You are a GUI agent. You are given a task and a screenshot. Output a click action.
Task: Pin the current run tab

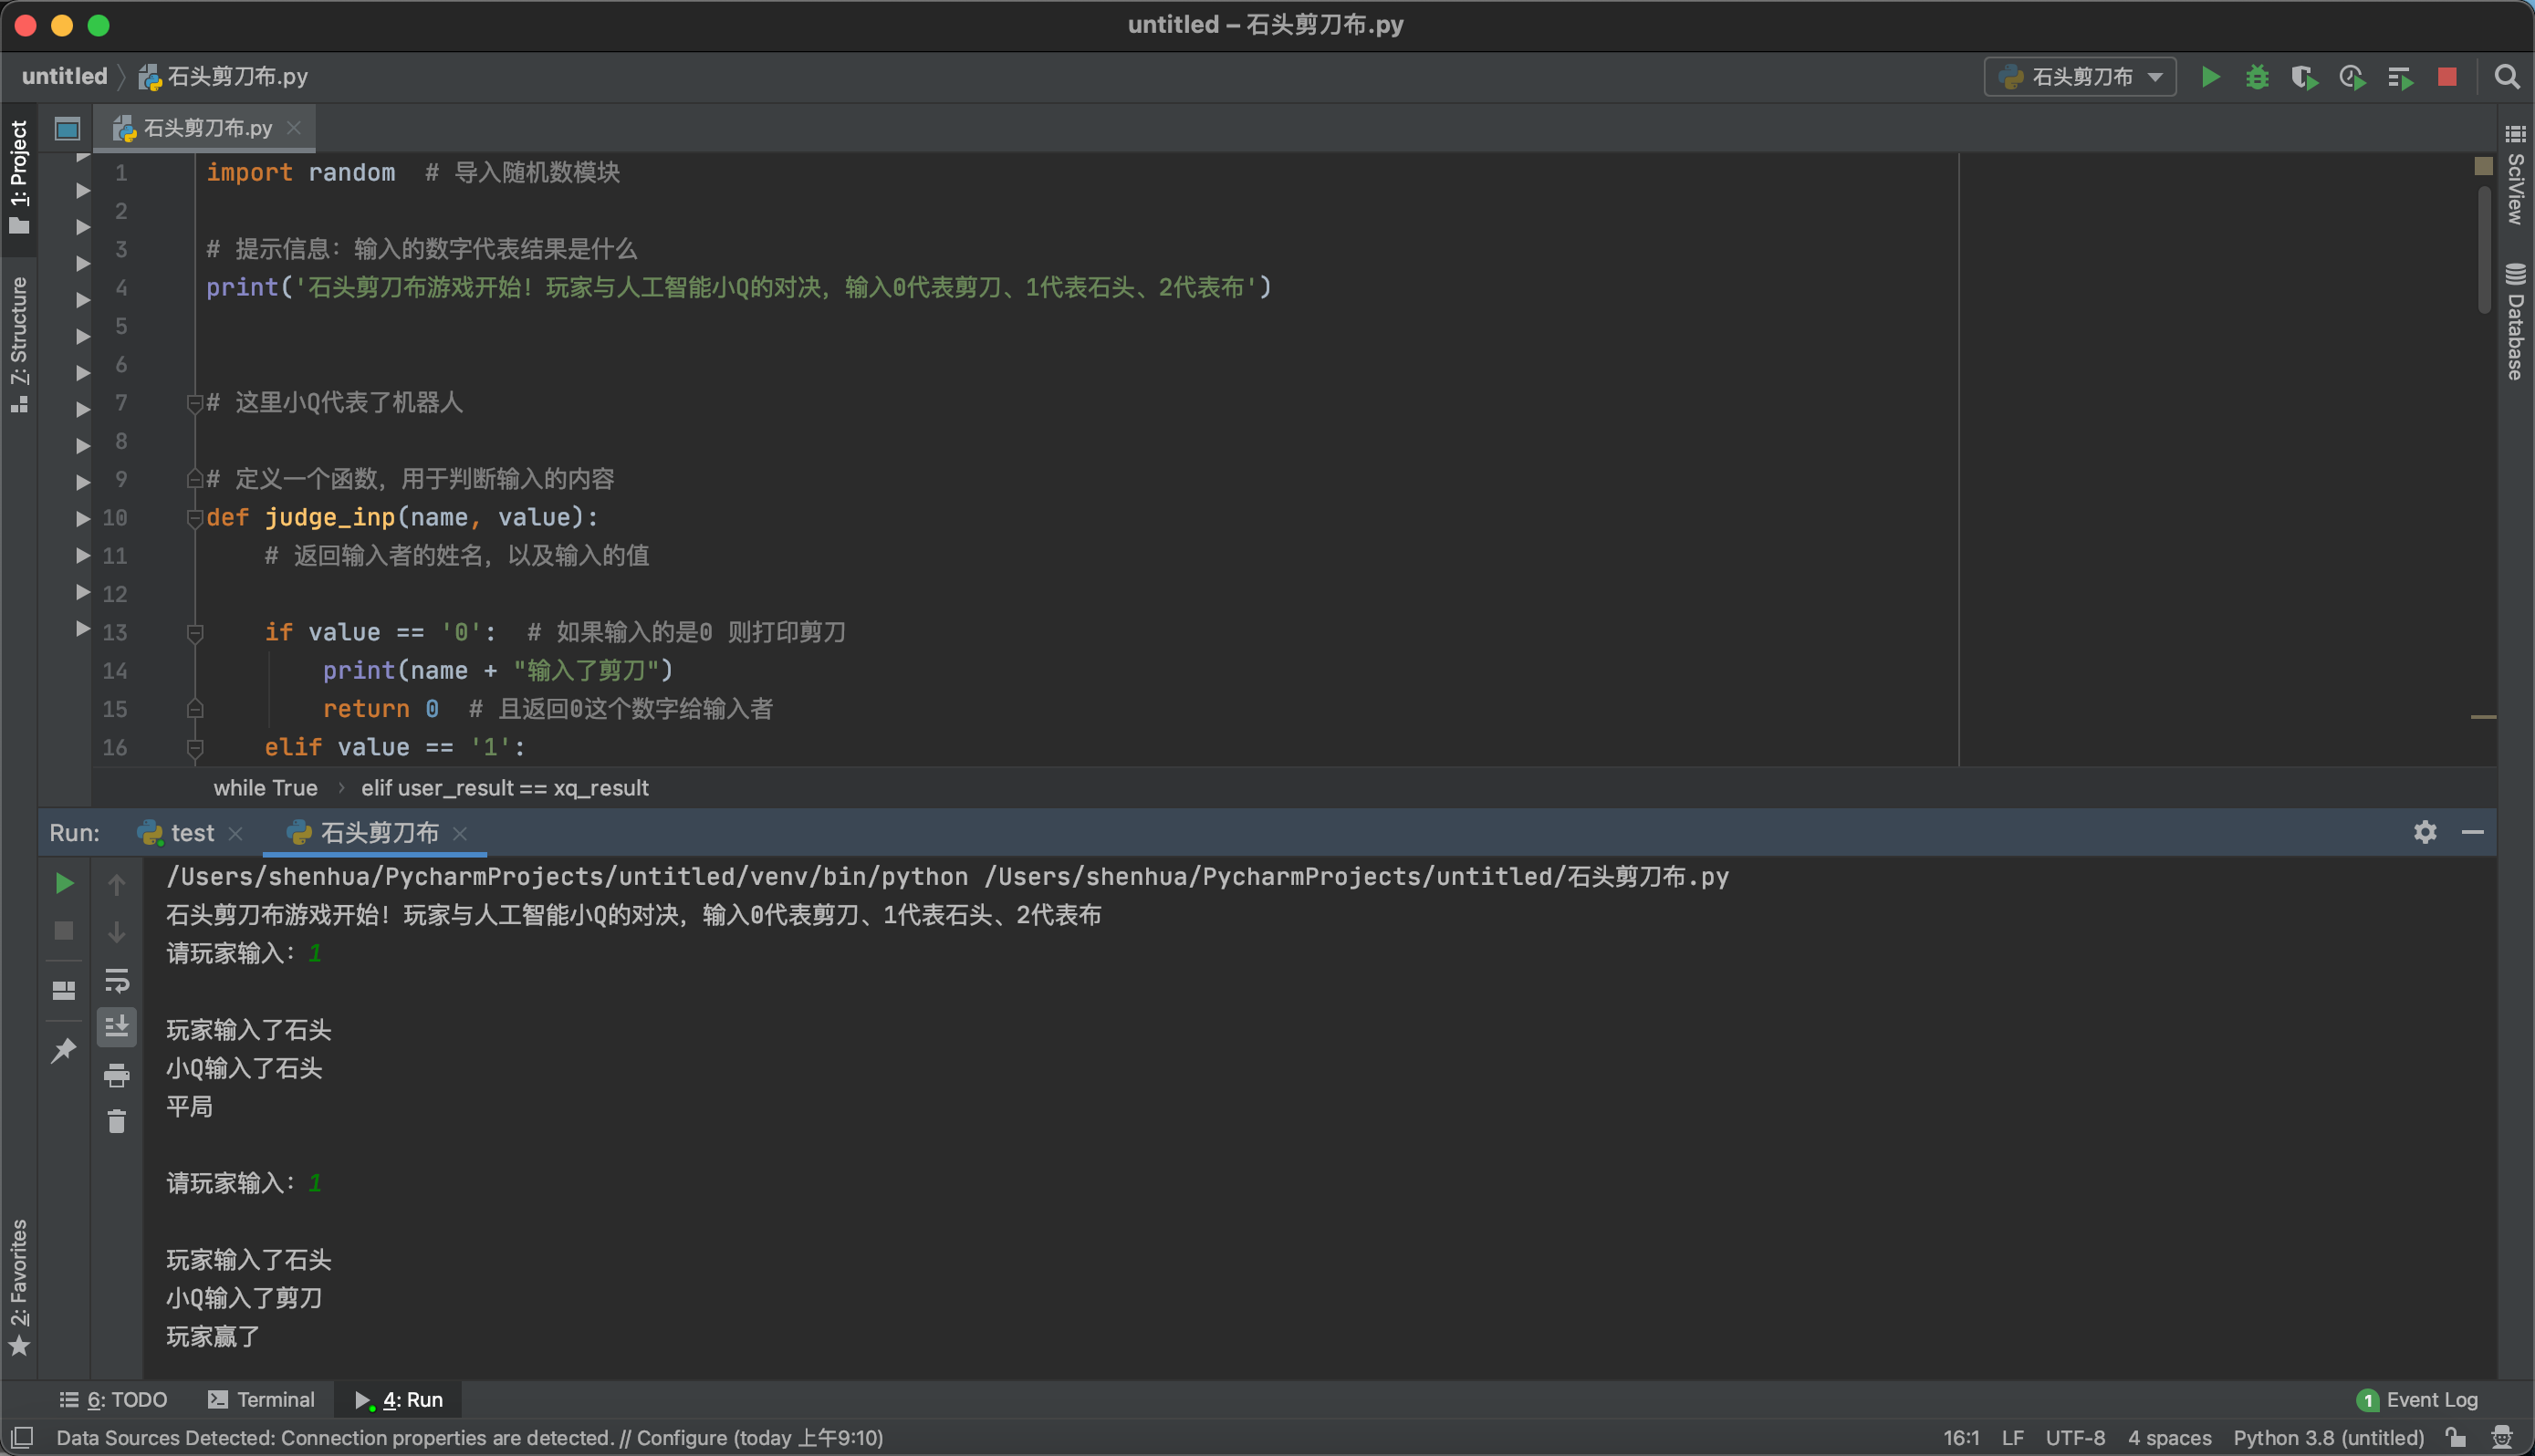(64, 1049)
